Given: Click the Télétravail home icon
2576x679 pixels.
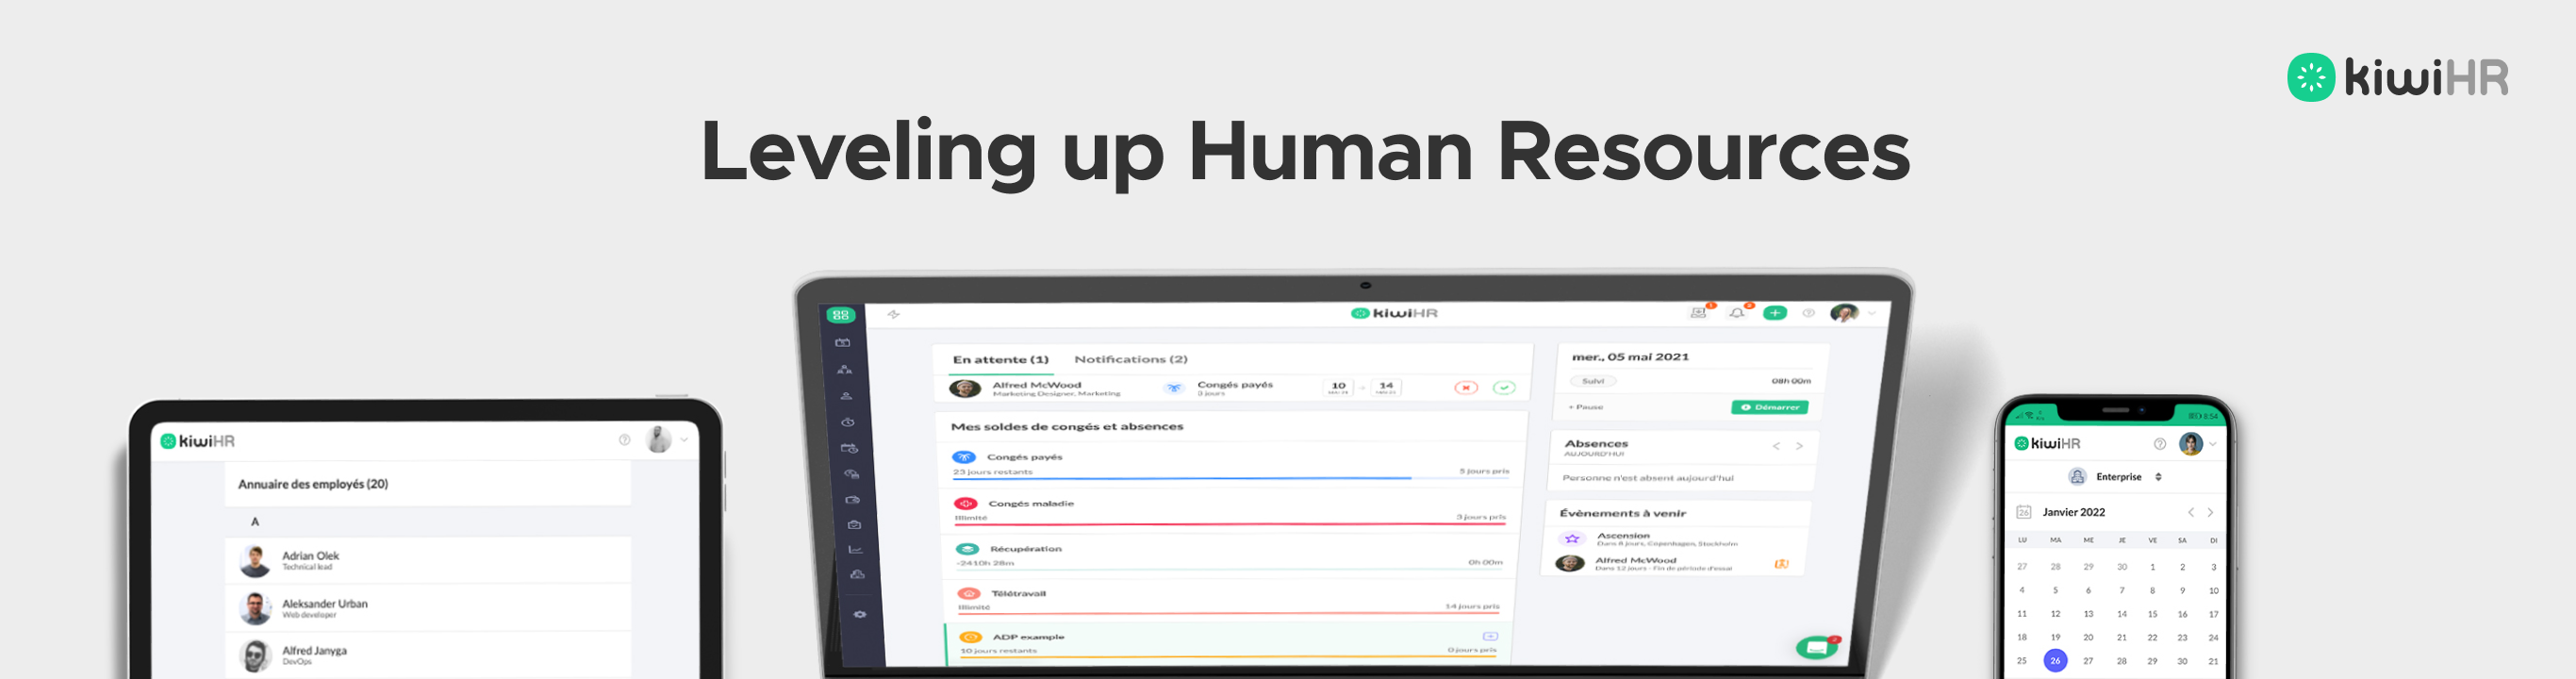Looking at the screenshot, I should click(969, 593).
